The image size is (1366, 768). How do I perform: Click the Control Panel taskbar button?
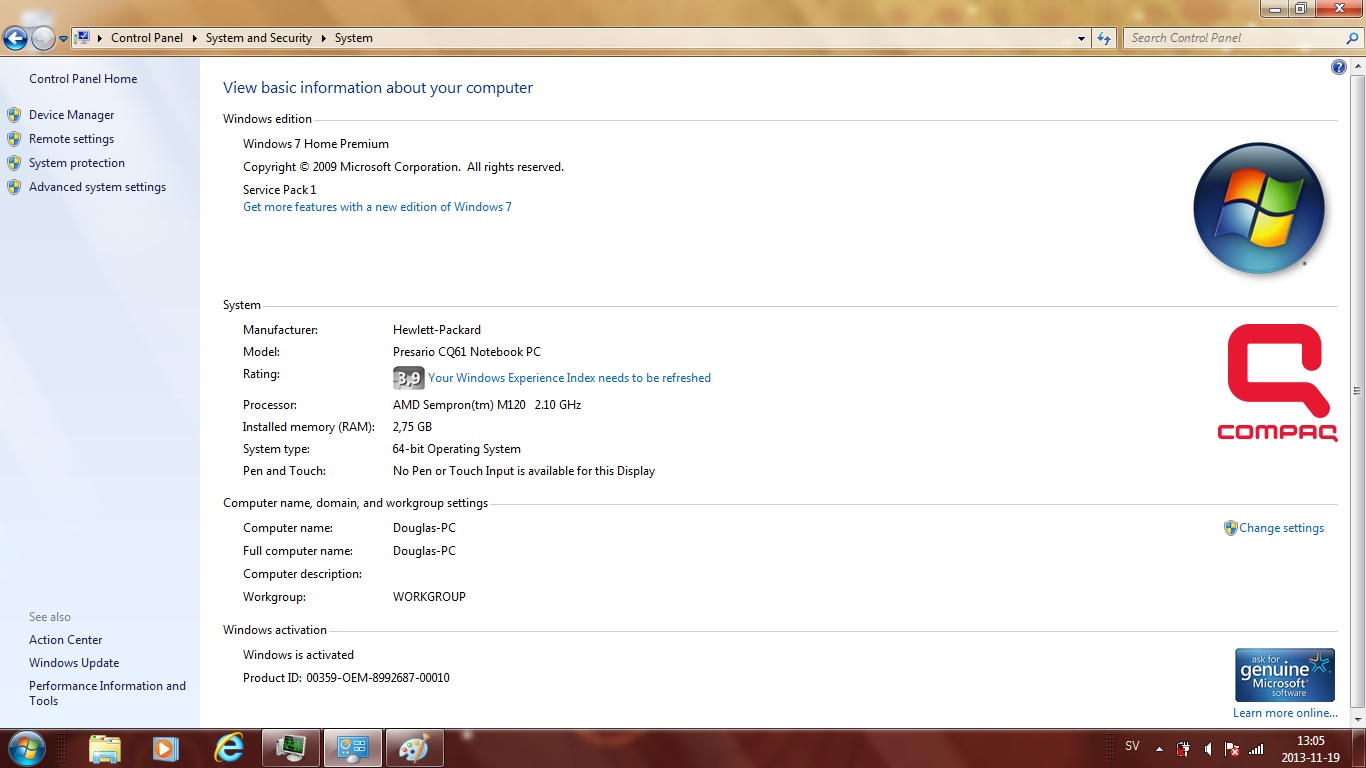[353, 748]
